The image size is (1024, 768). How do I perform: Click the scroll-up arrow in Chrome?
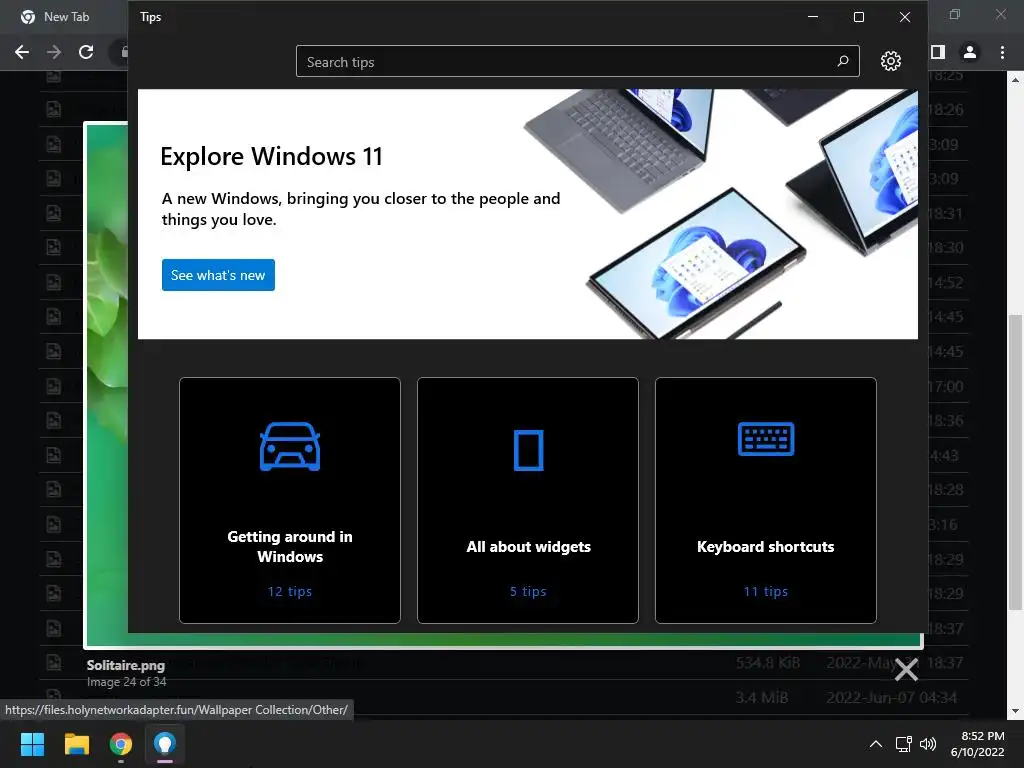point(1016,80)
